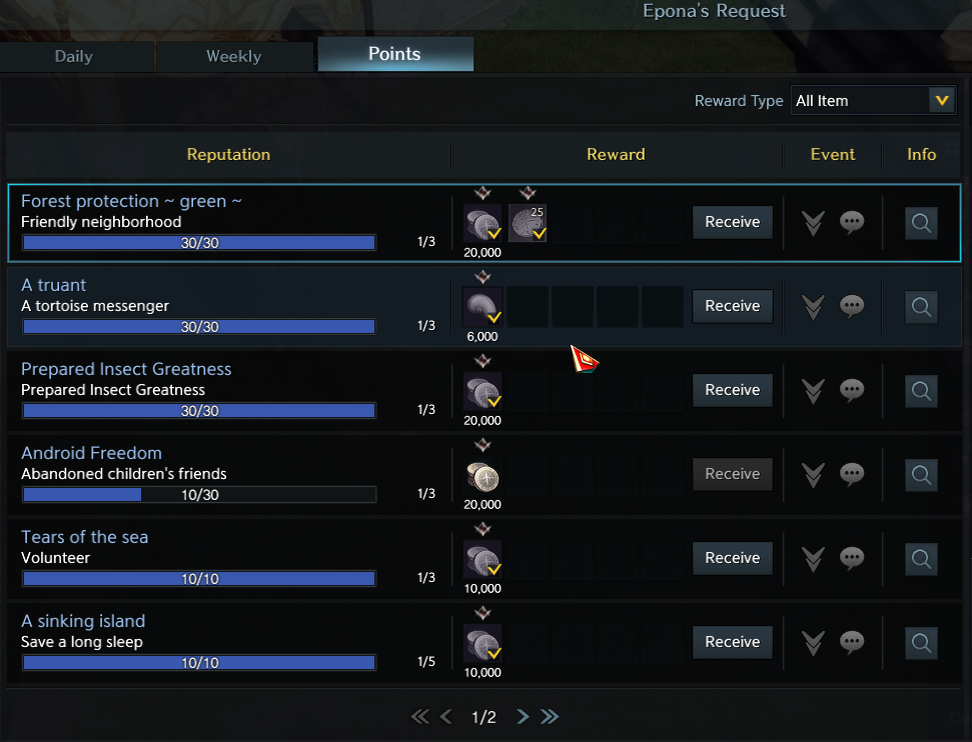Screen dimensions: 972x742
Task: Open info magnifier for Android Freedom
Action: click(921, 475)
